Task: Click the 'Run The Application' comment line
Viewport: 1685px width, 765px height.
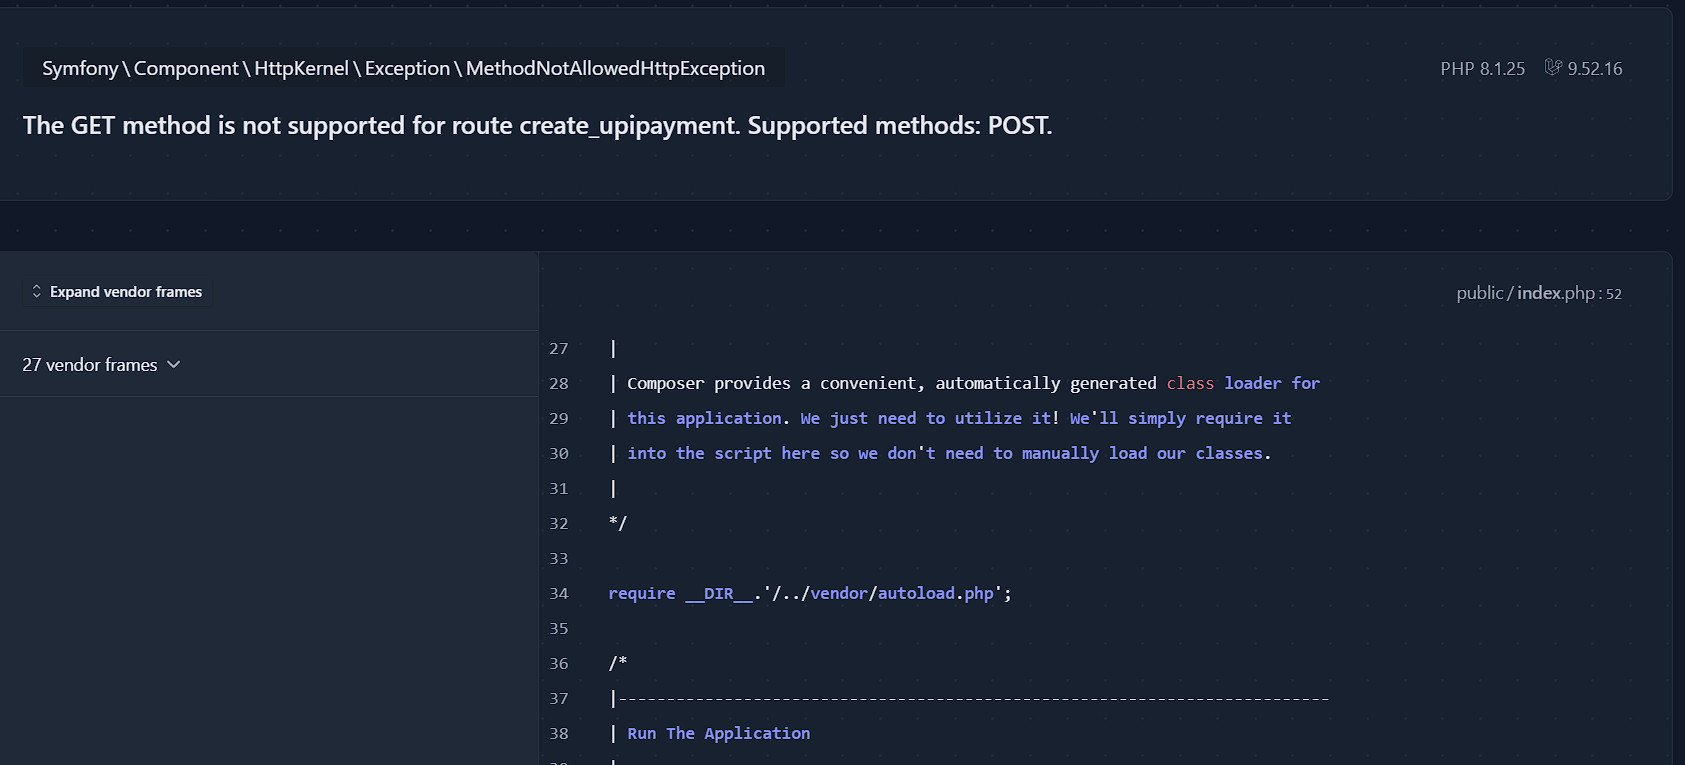Action: pyautogui.click(x=718, y=733)
